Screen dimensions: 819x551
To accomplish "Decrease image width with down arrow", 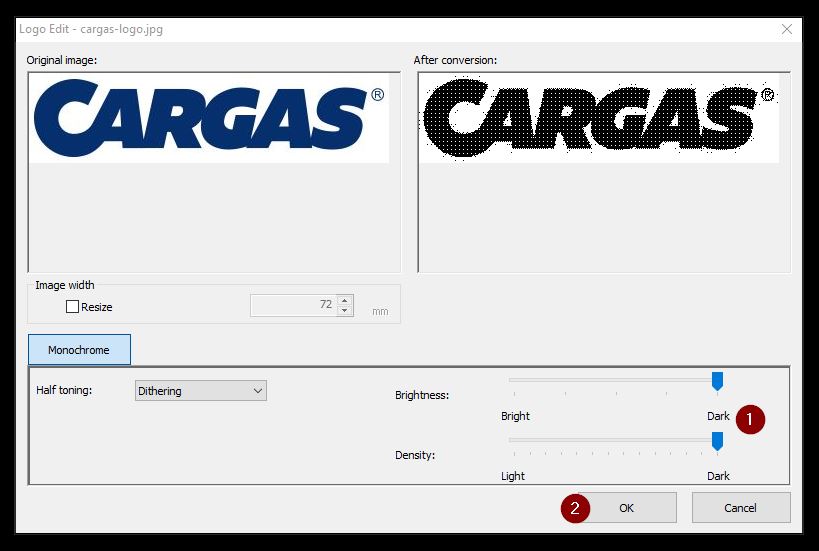I will point(345,311).
